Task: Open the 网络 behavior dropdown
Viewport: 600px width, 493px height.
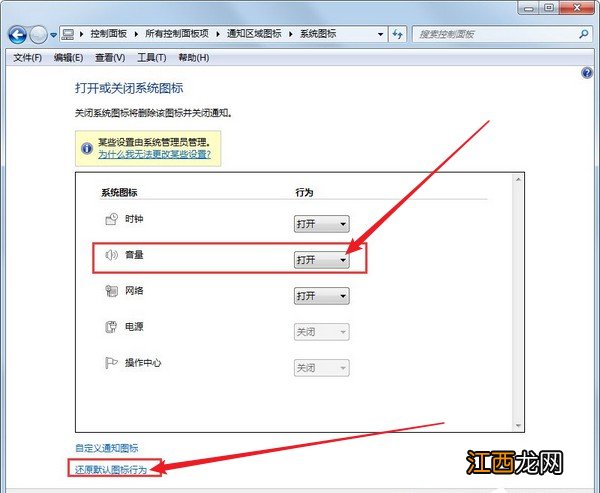Action: tap(321, 296)
